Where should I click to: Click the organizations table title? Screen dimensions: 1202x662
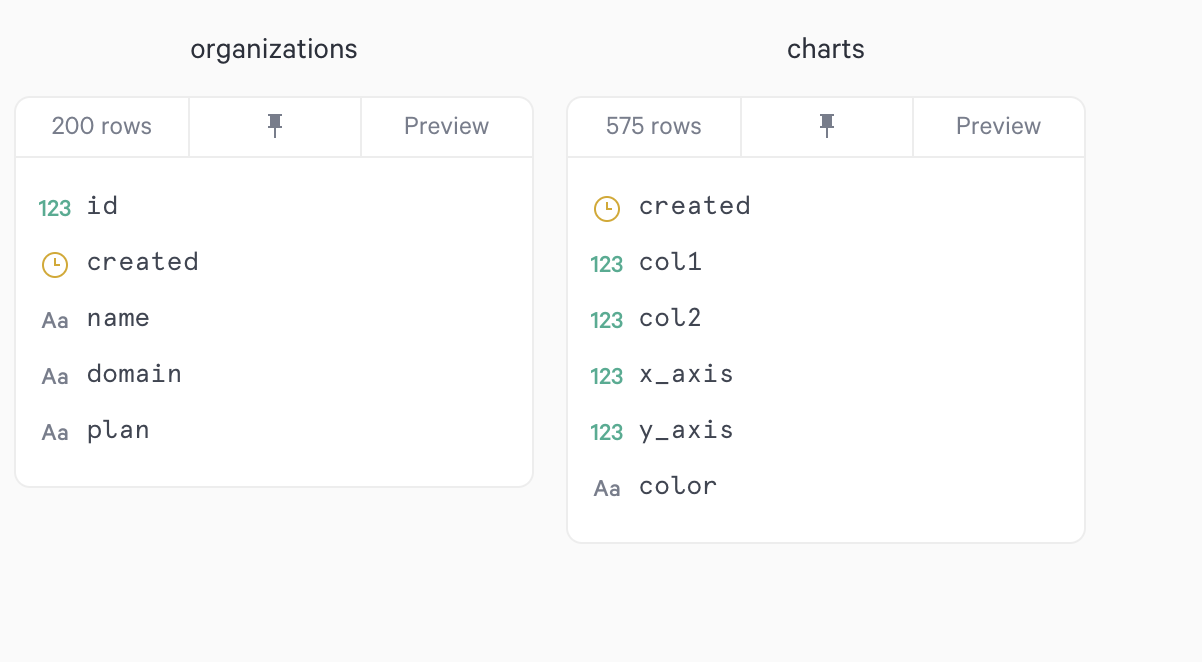[274, 49]
